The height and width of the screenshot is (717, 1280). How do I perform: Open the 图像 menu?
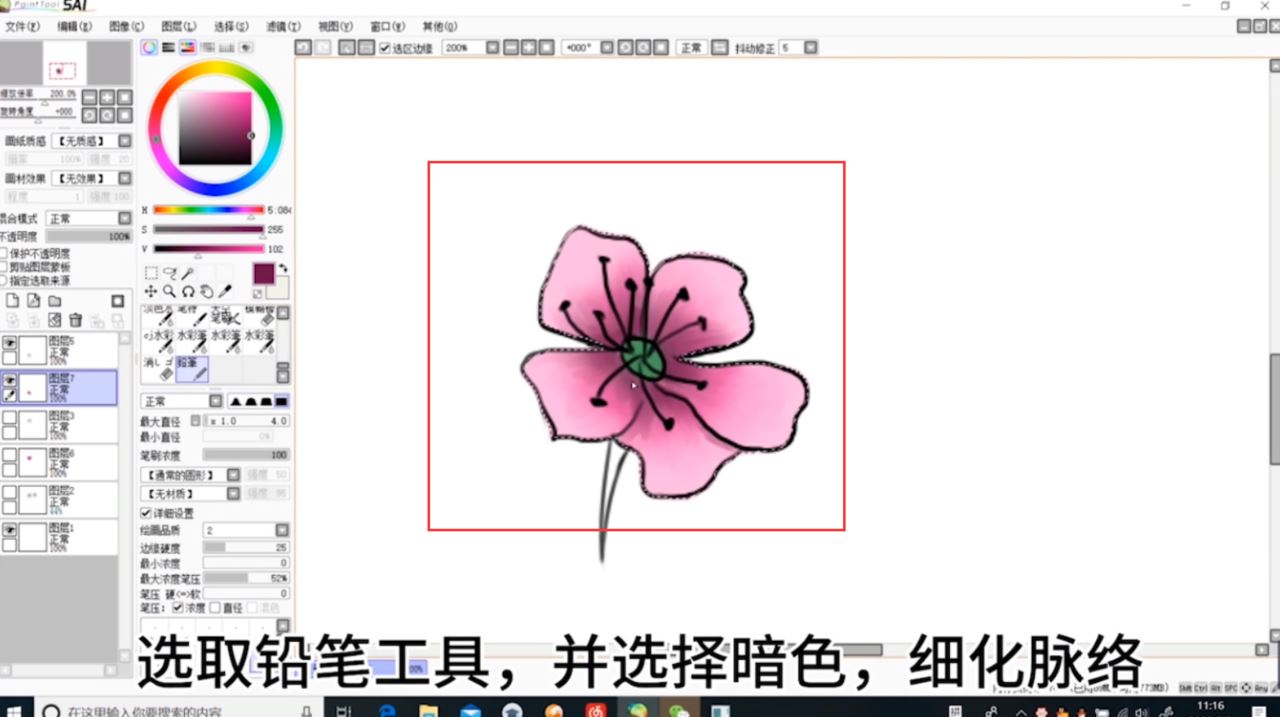pos(126,26)
